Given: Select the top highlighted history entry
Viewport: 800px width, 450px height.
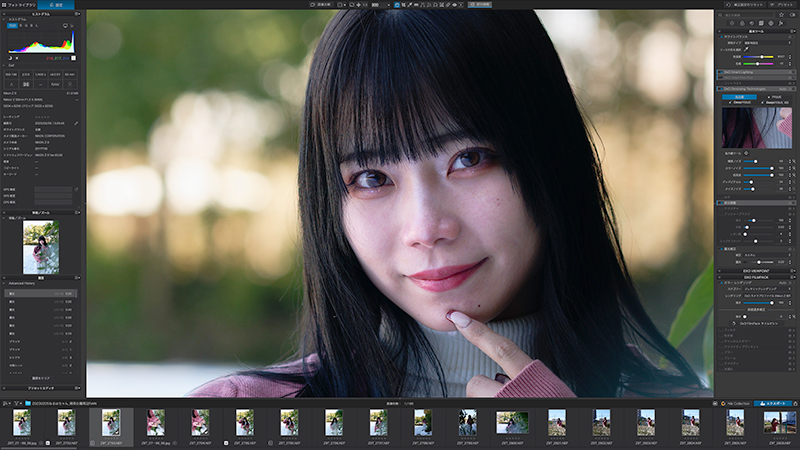Looking at the screenshot, I should point(41,293).
